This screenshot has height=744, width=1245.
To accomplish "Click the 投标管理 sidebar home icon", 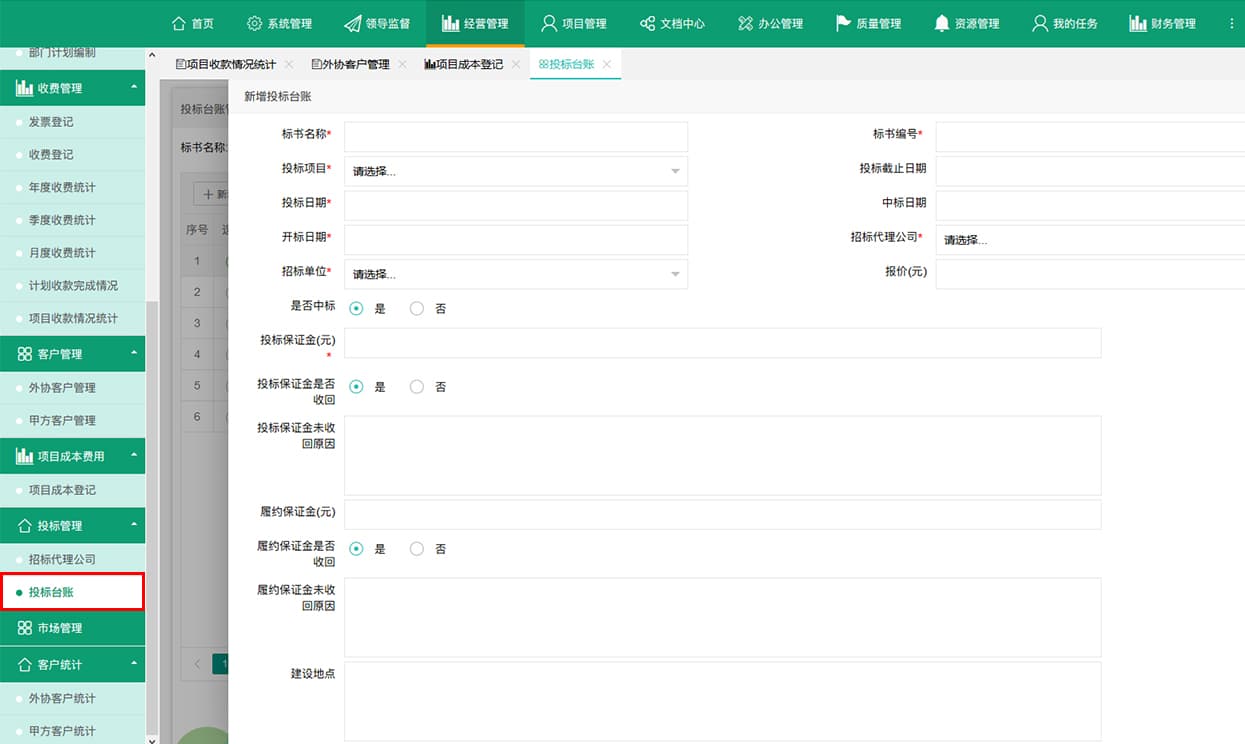I will click(x=24, y=526).
